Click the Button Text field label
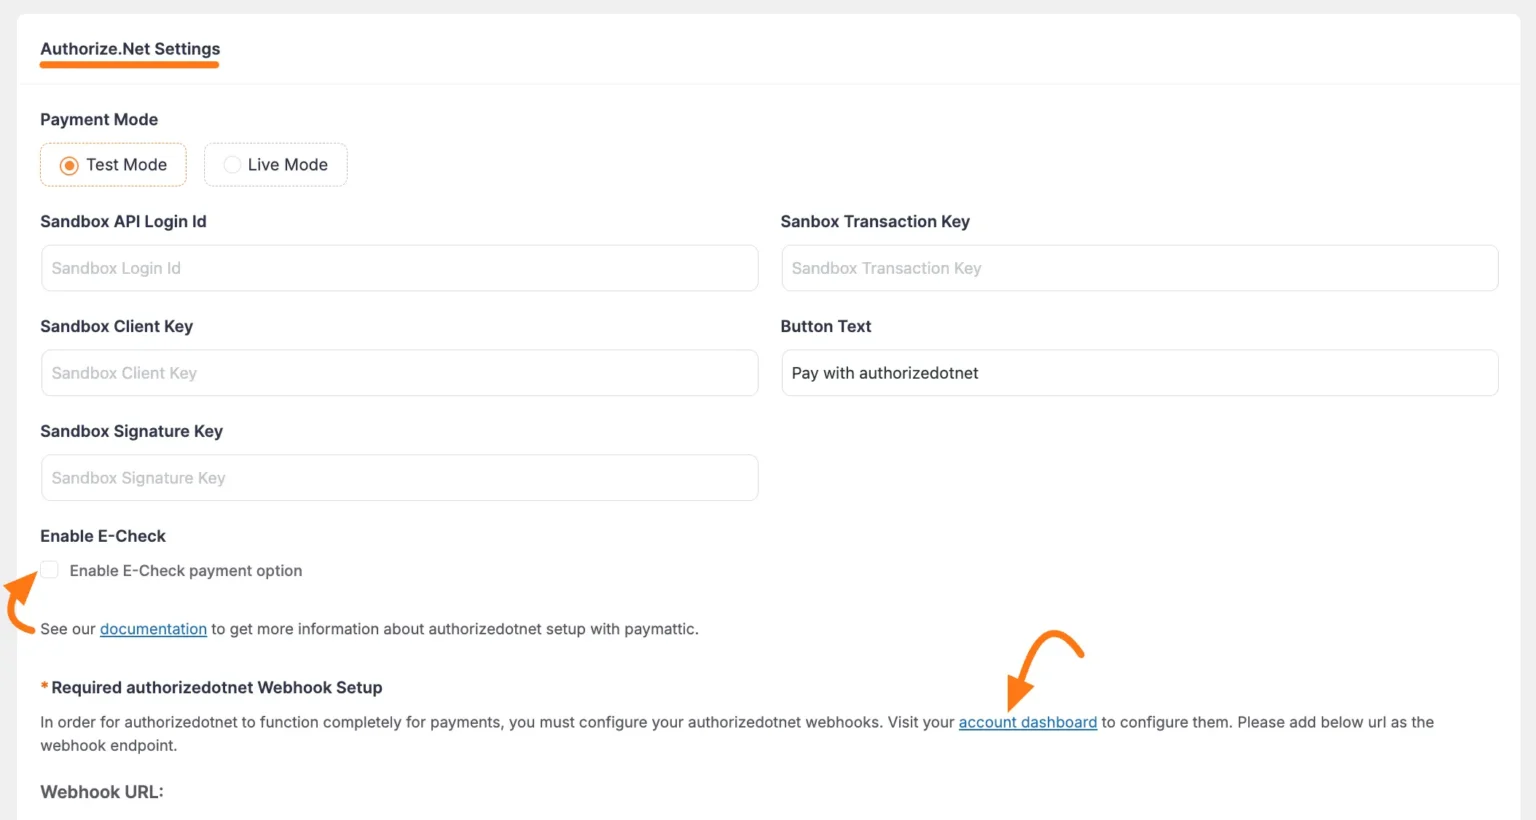 click(826, 326)
